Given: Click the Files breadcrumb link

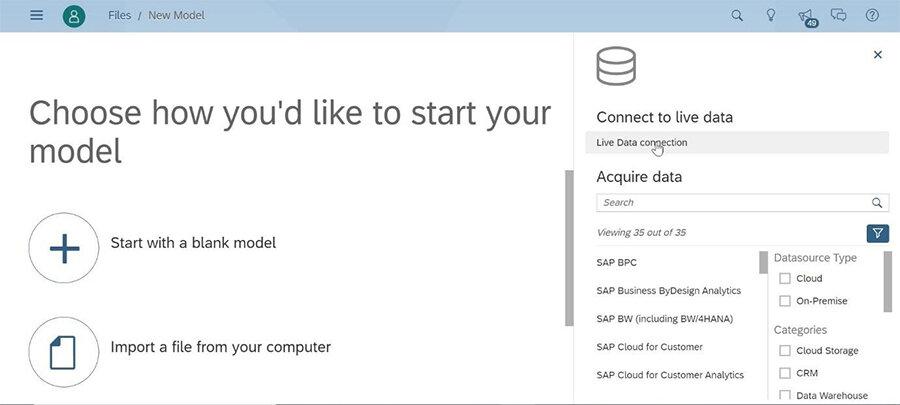Looking at the screenshot, I should pos(119,16).
